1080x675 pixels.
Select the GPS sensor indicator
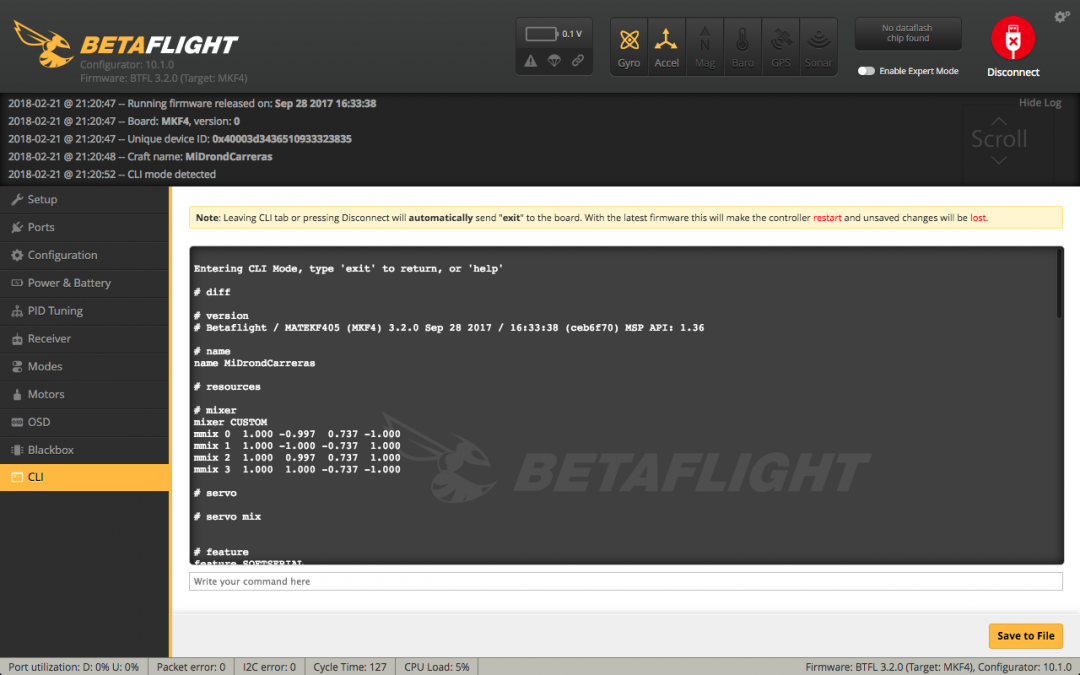pos(781,45)
